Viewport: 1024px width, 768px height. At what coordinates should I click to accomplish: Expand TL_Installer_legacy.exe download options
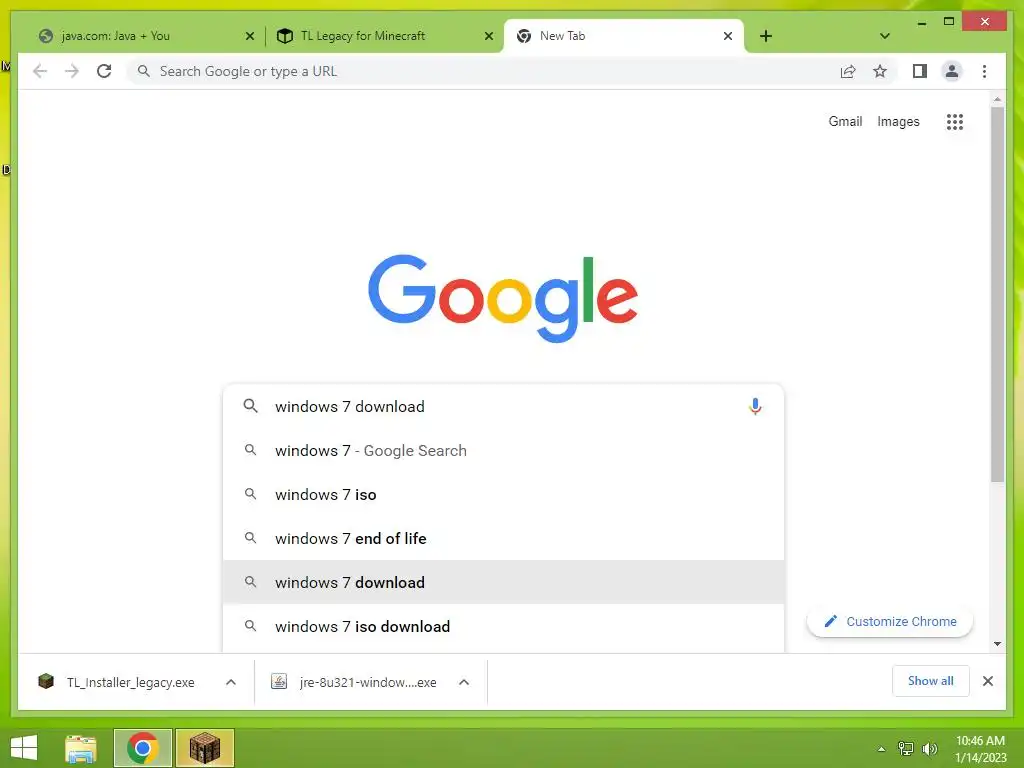231,682
